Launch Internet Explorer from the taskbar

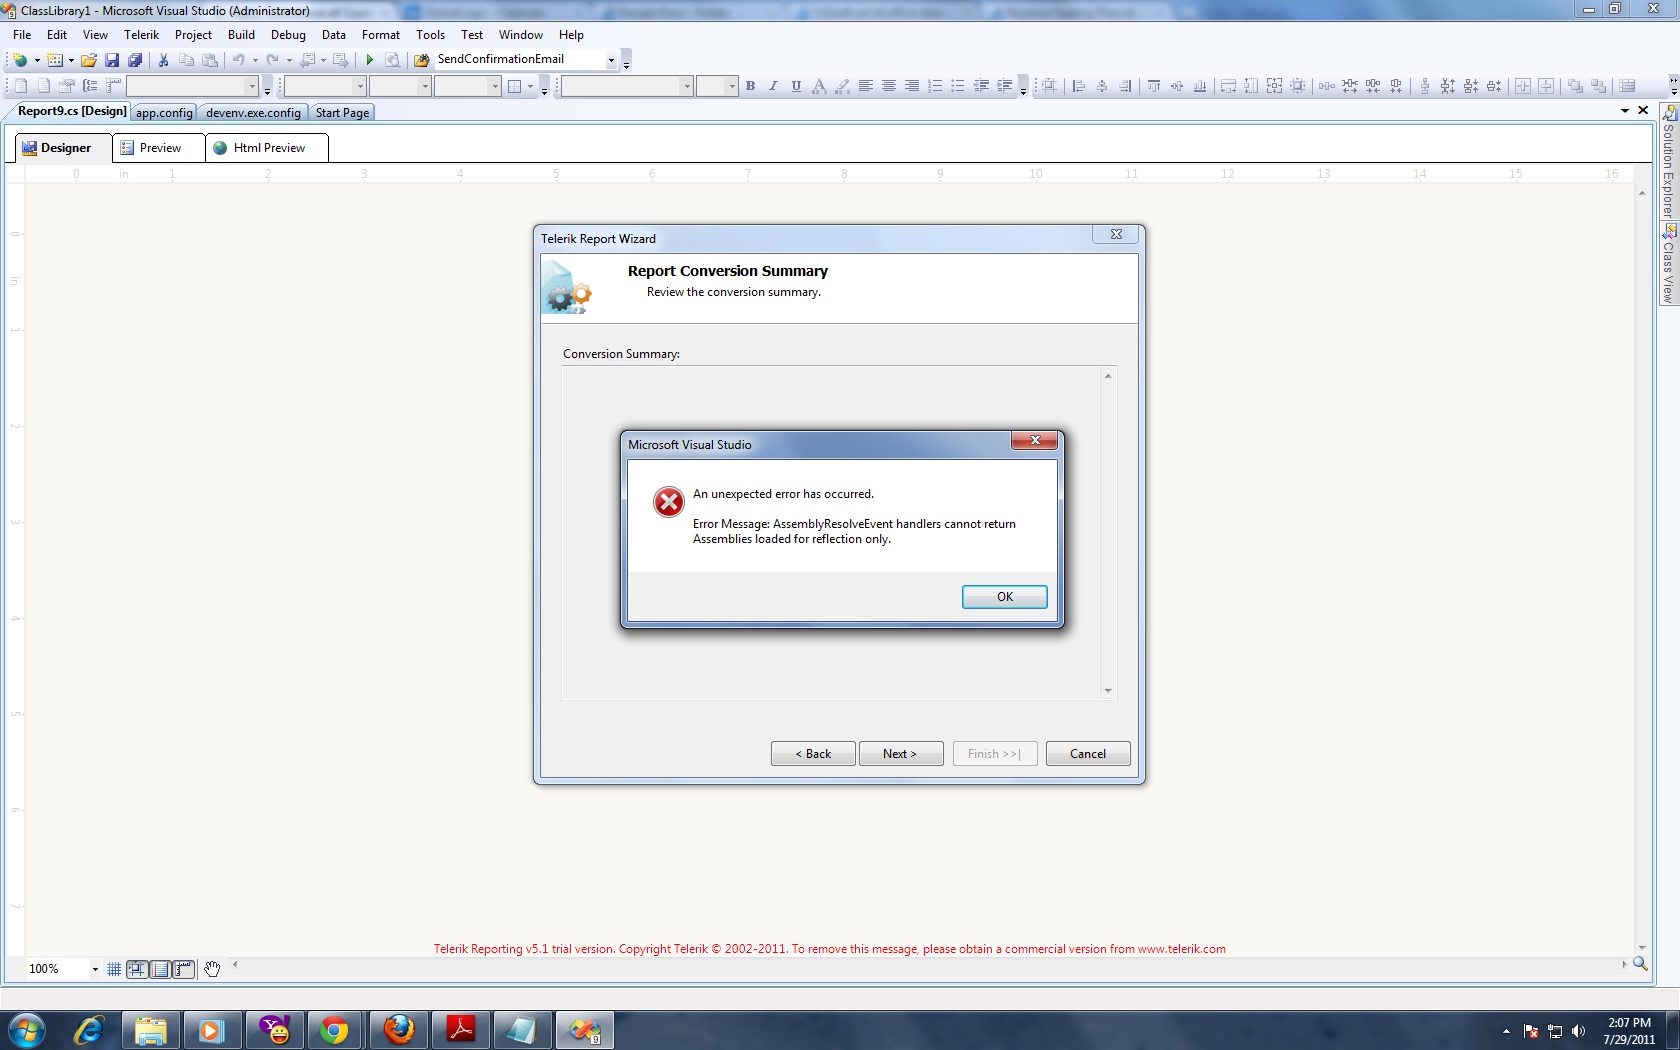coord(89,1030)
